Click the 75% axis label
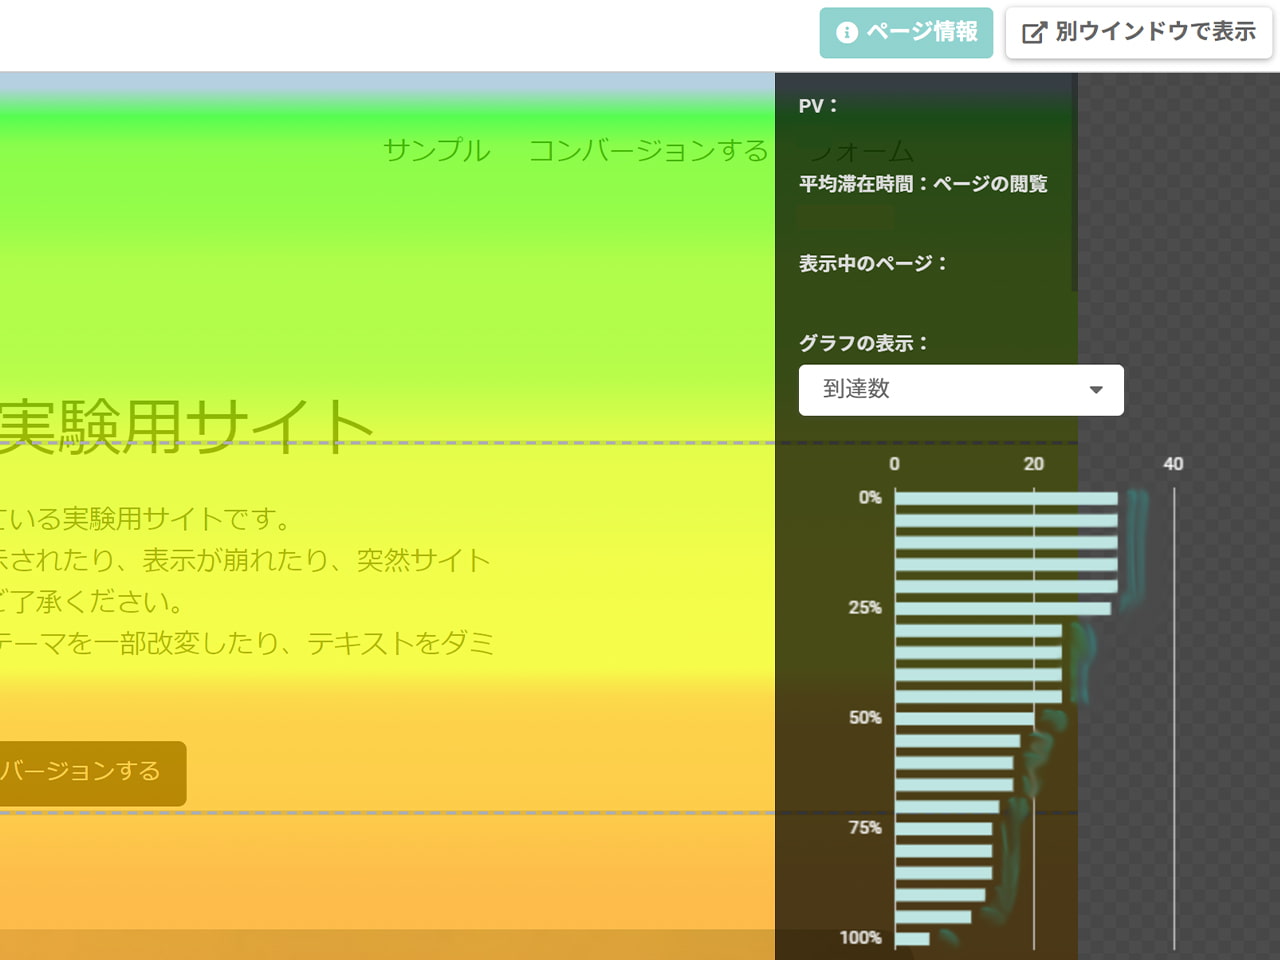The height and width of the screenshot is (960, 1280). pyautogui.click(x=865, y=827)
